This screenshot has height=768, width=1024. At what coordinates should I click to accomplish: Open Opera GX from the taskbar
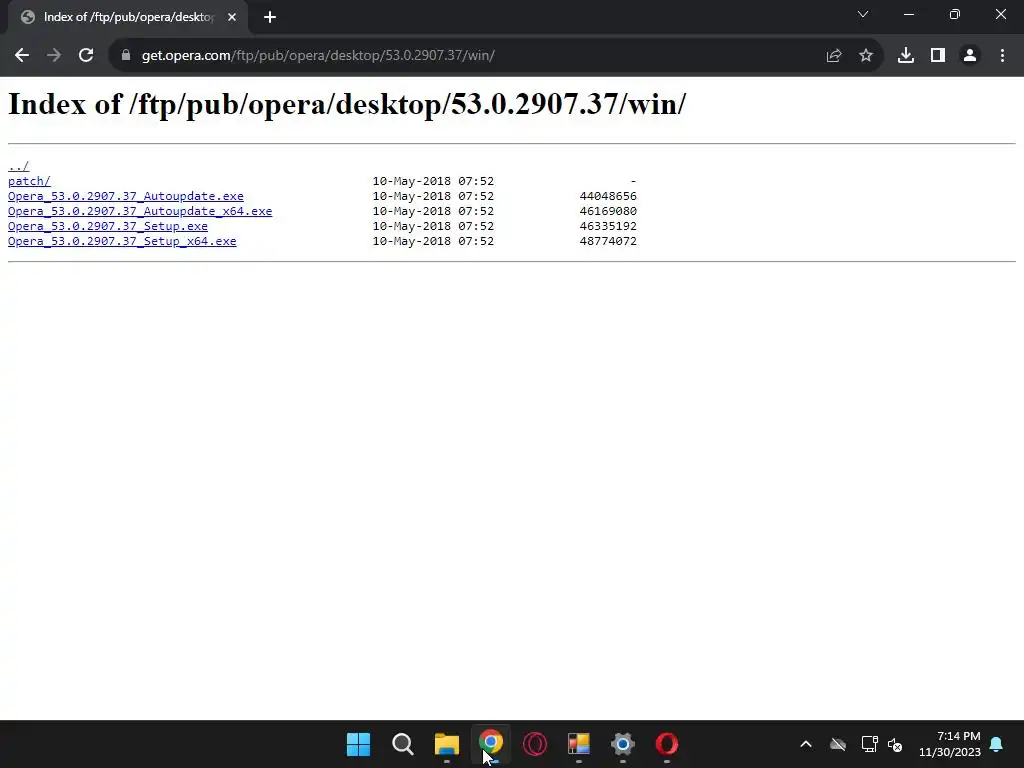[x=535, y=744]
